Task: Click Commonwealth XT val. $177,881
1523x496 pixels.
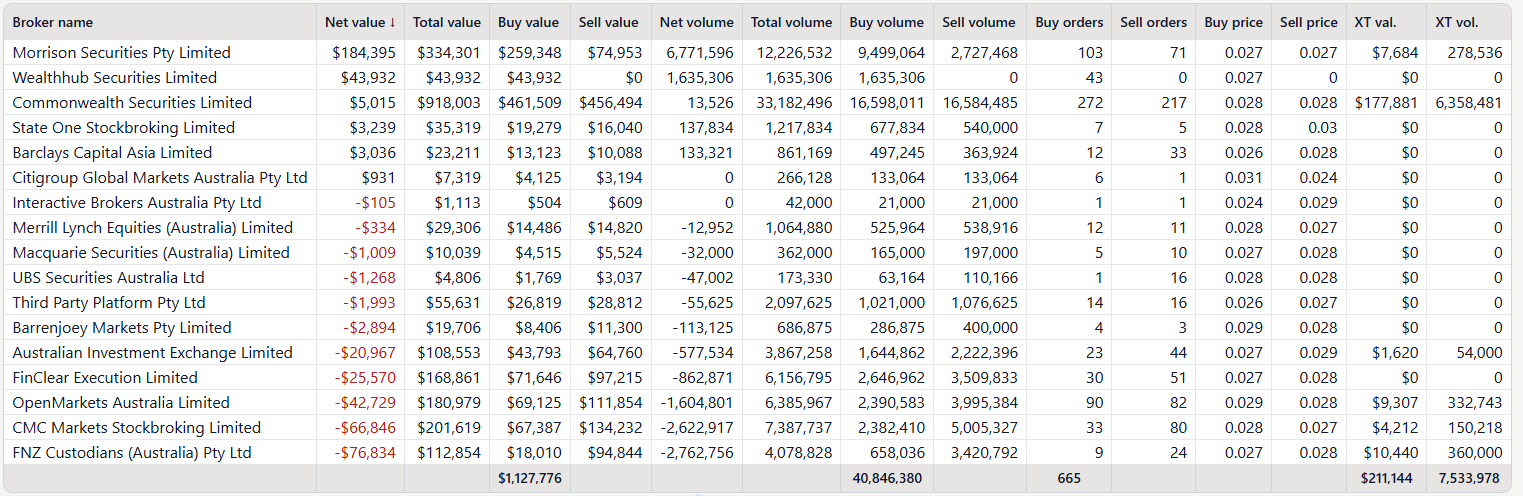Action: click(1387, 102)
